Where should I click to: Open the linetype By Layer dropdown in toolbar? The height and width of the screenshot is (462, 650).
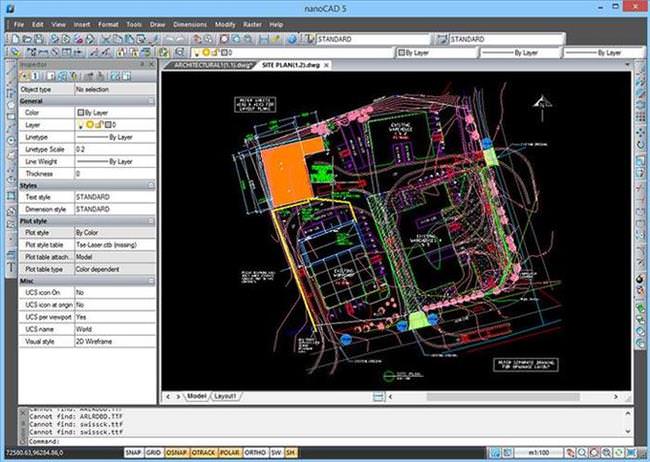click(x=520, y=53)
